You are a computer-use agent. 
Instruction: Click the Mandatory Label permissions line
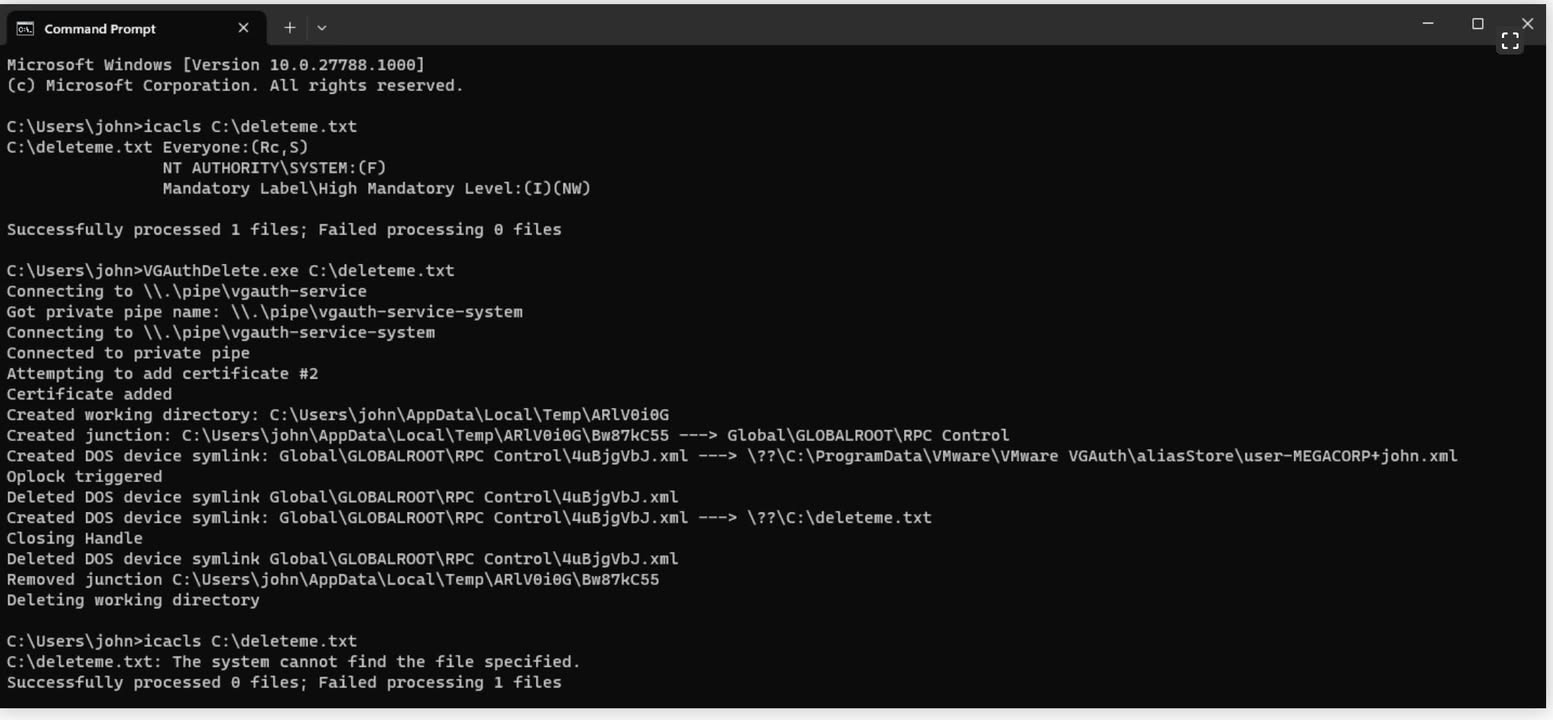coord(375,188)
